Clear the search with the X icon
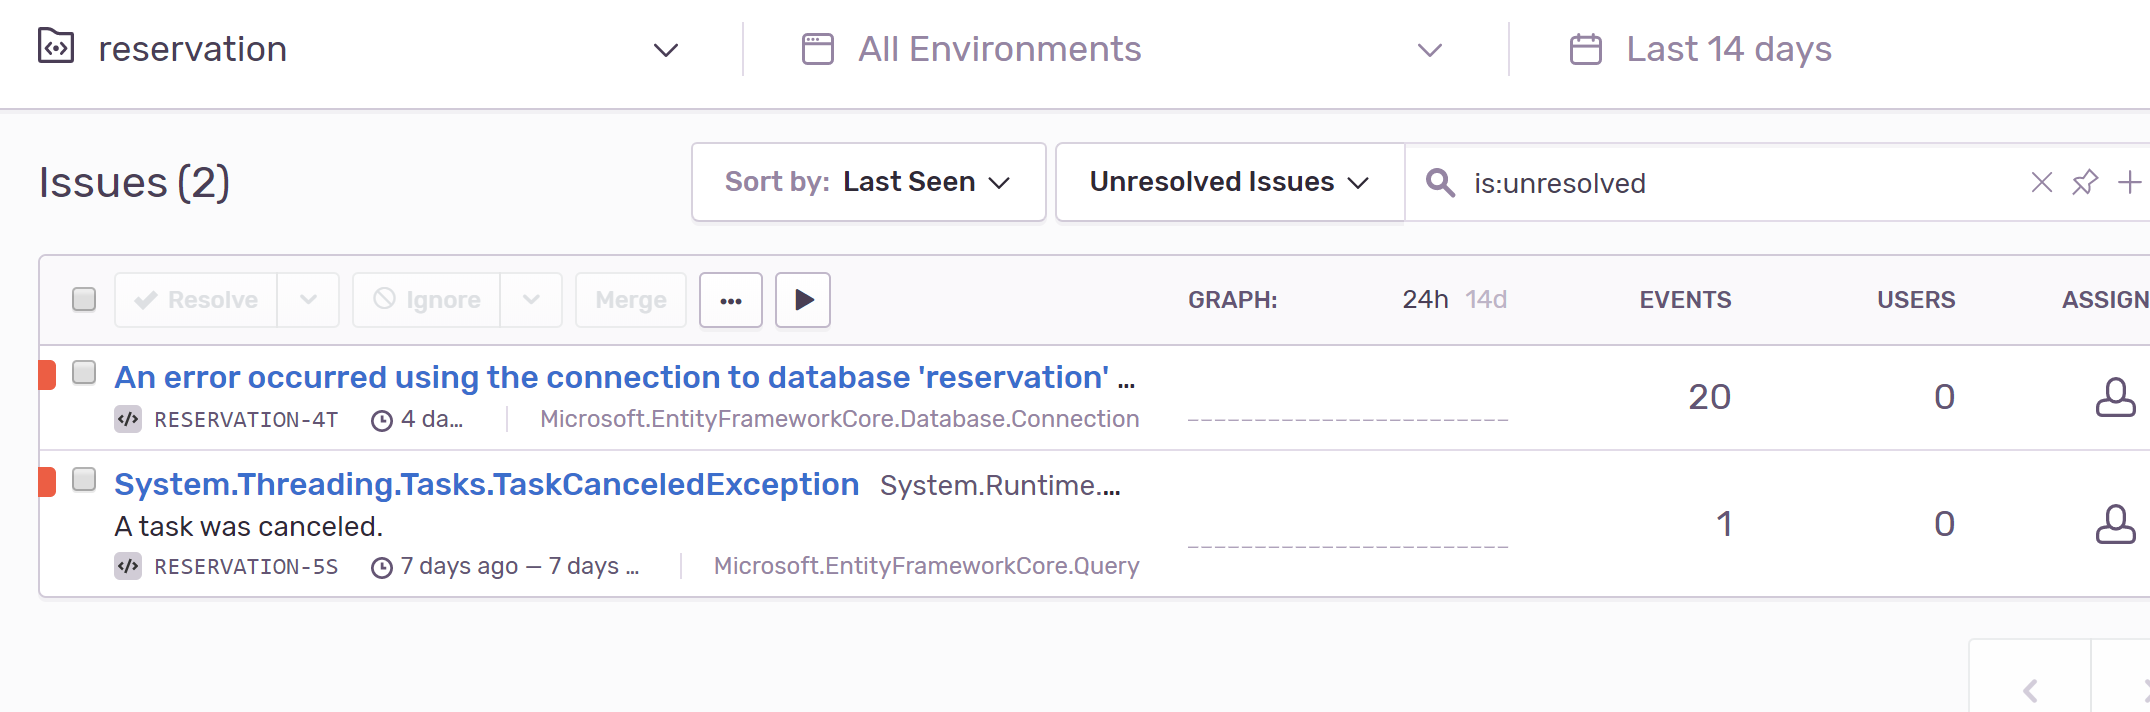 coord(2041,182)
